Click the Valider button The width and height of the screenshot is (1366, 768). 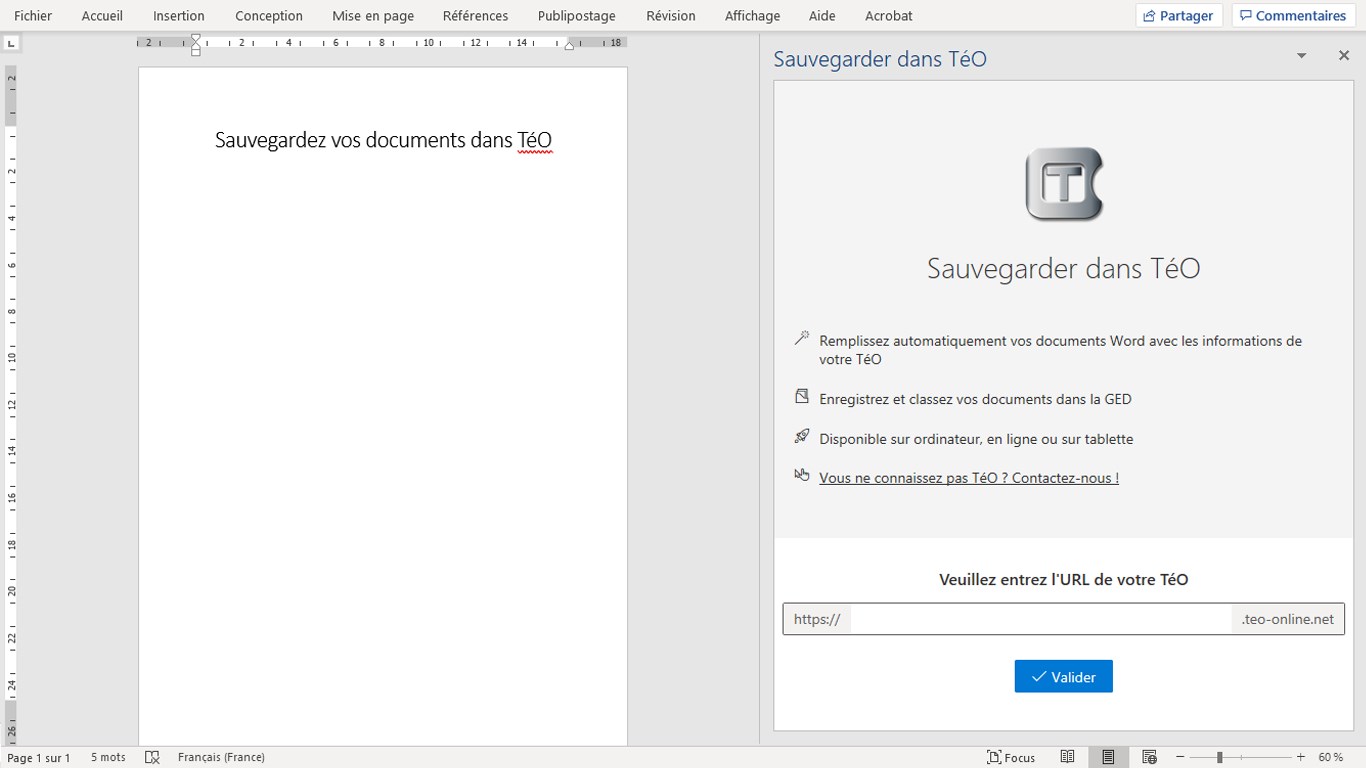(1063, 677)
